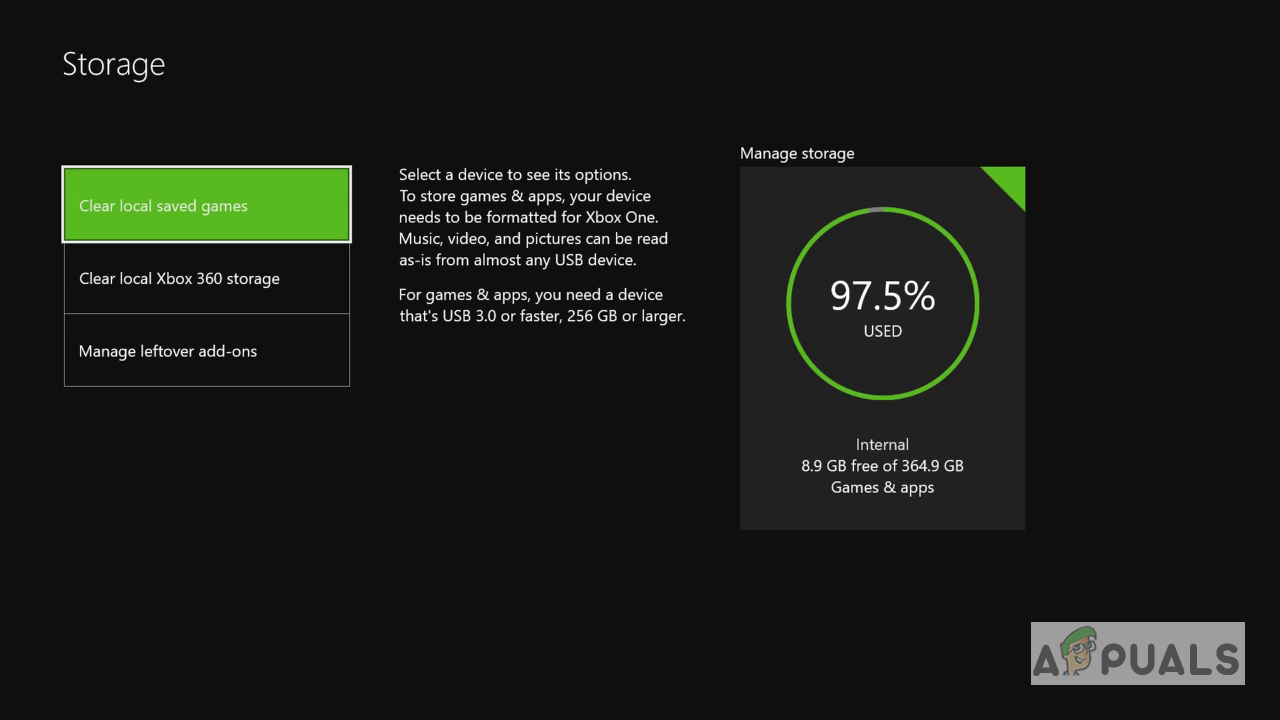This screenshot has width=1280, height=720.
Task: Open Manage leftover add-ons
Action: pos(206,350)
